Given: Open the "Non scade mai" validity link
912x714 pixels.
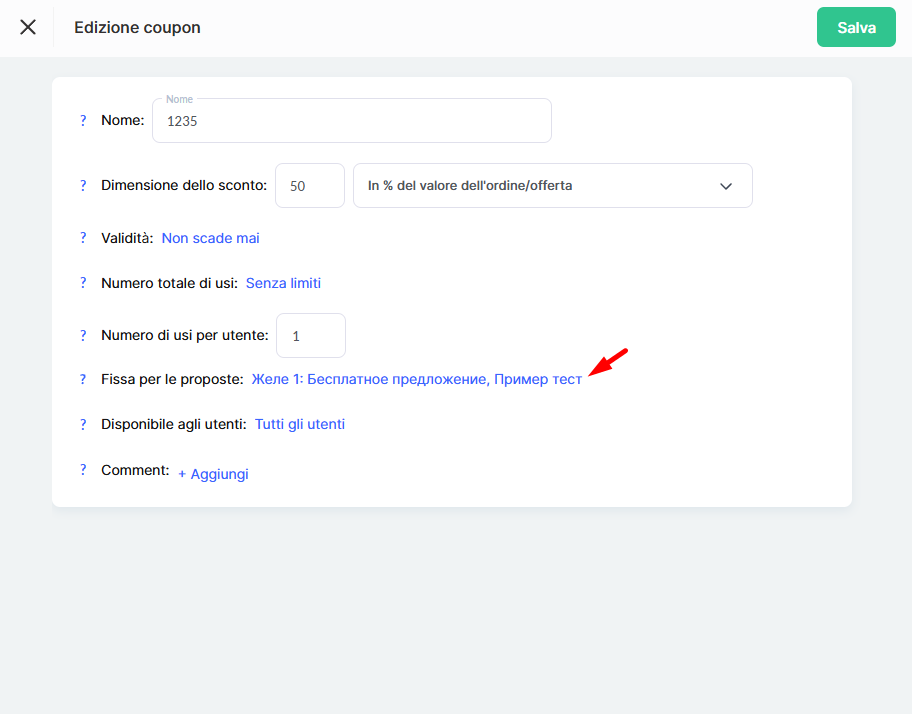Looking at the screenshot, I should pos(210,238).
